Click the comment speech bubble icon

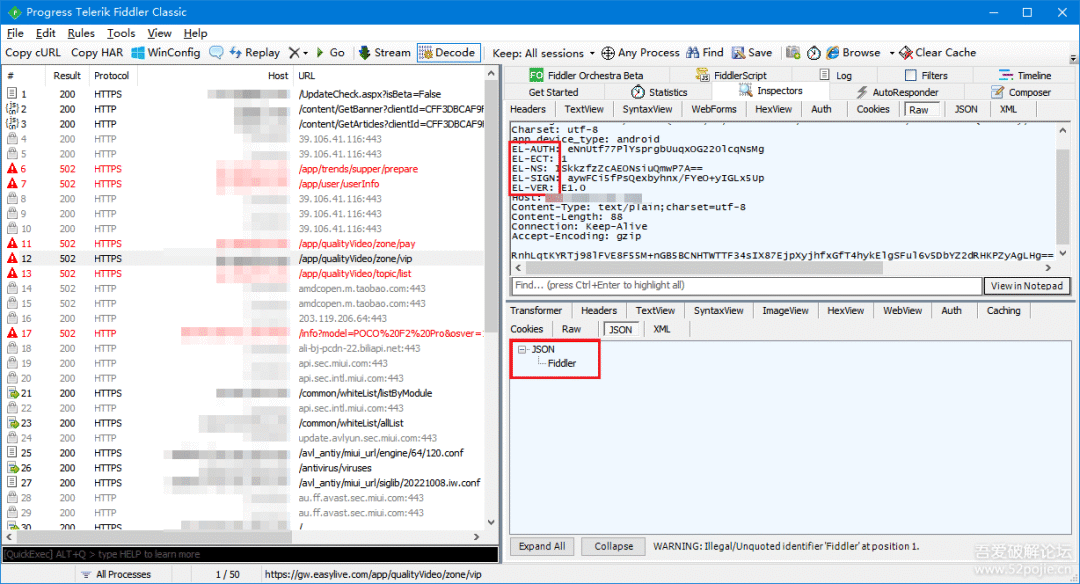click(x=216, y=52)
